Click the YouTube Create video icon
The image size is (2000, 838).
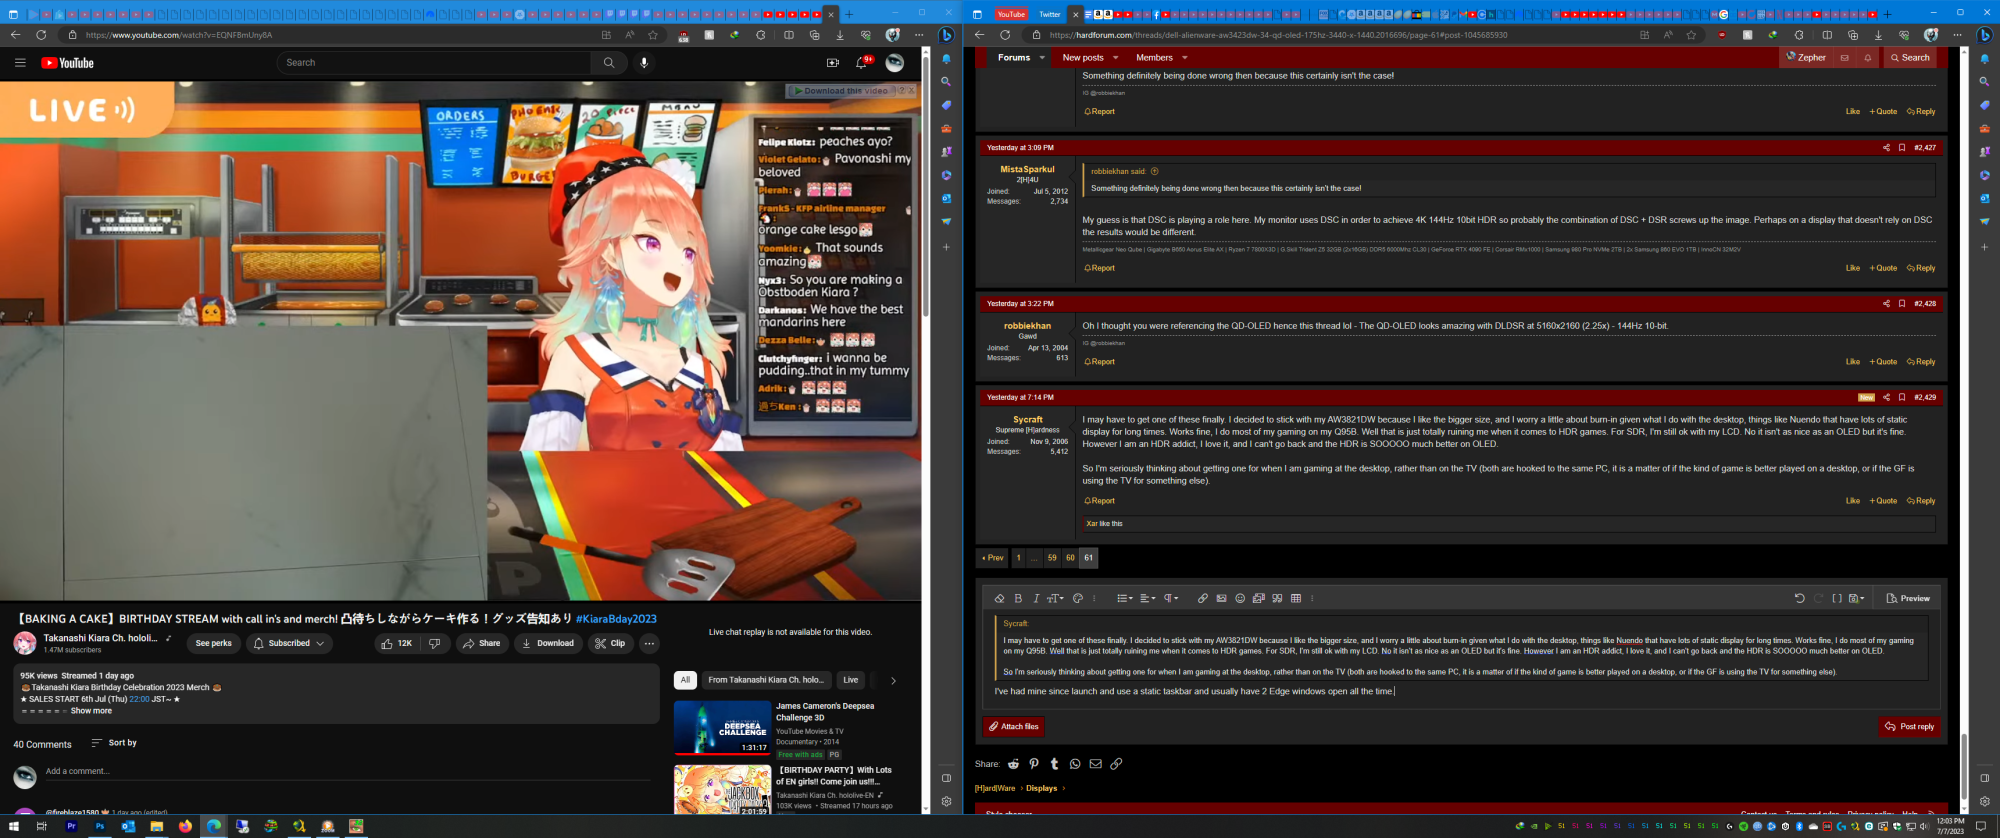click(x=832, y=63)
